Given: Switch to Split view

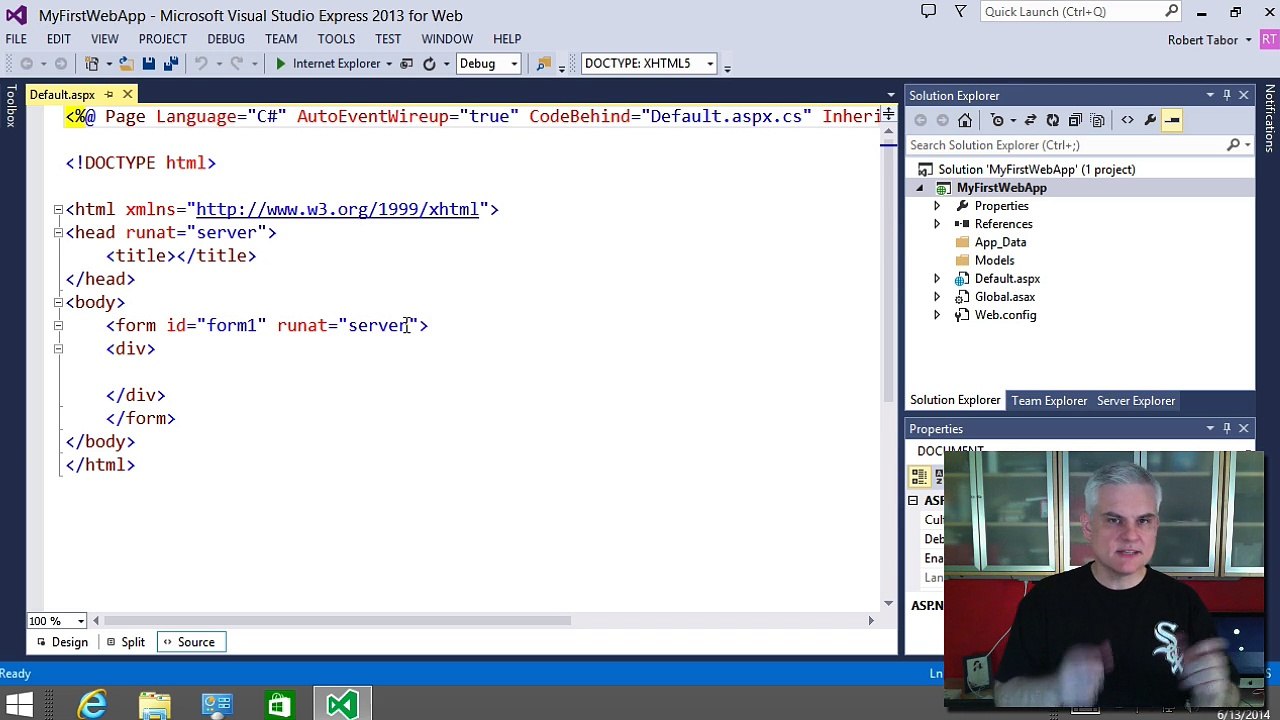Looking at the screenshot, I should click(126, 642).
